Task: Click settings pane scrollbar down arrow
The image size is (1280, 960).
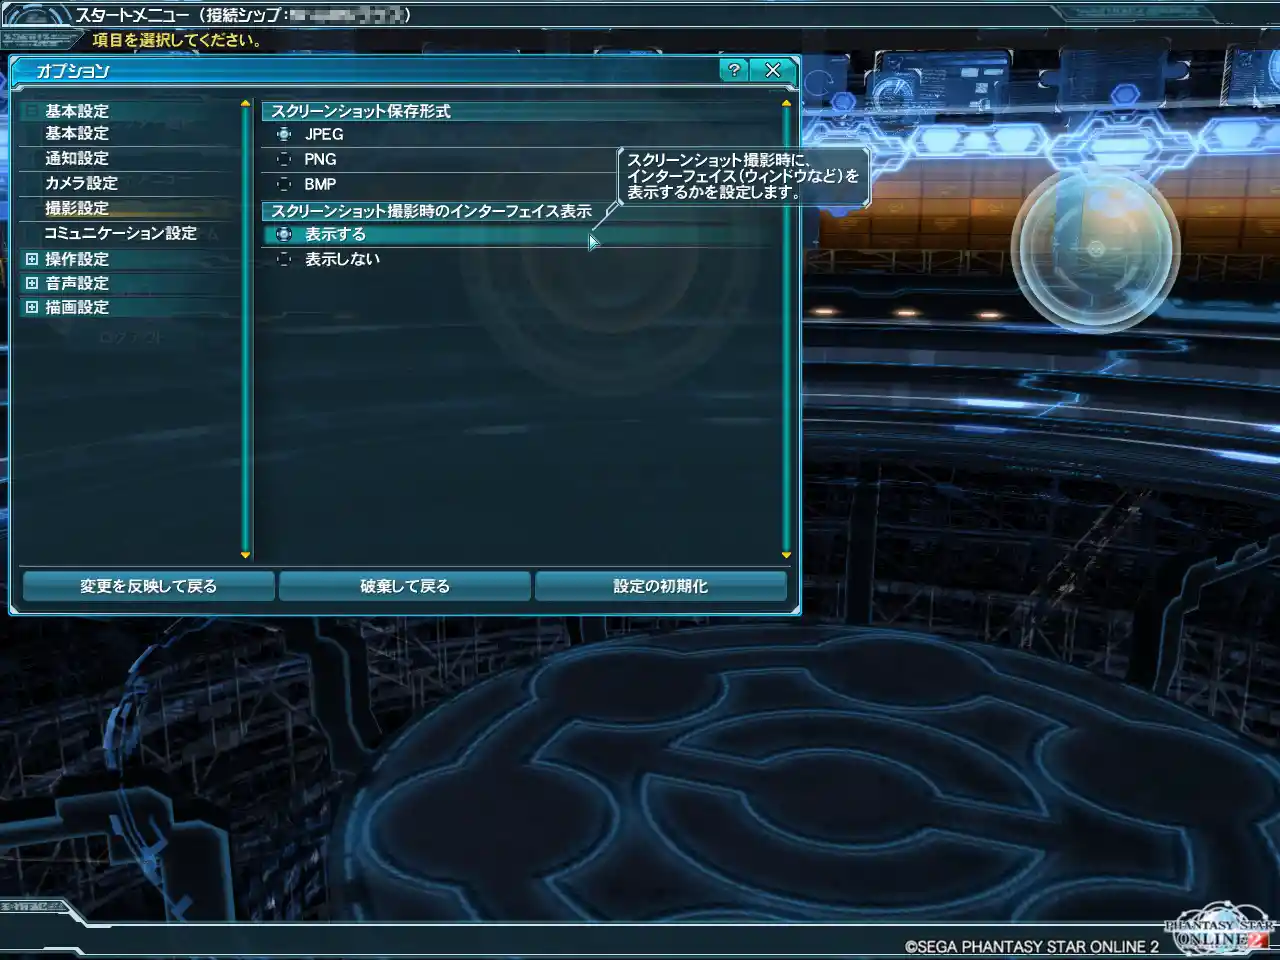Action: click(x=786, y=555)
